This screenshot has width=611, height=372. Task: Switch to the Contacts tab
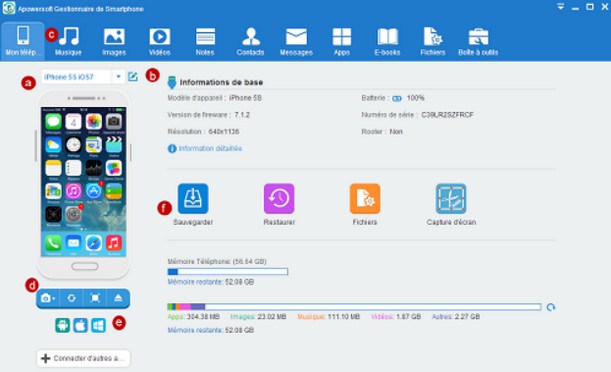tap(250, 41)
